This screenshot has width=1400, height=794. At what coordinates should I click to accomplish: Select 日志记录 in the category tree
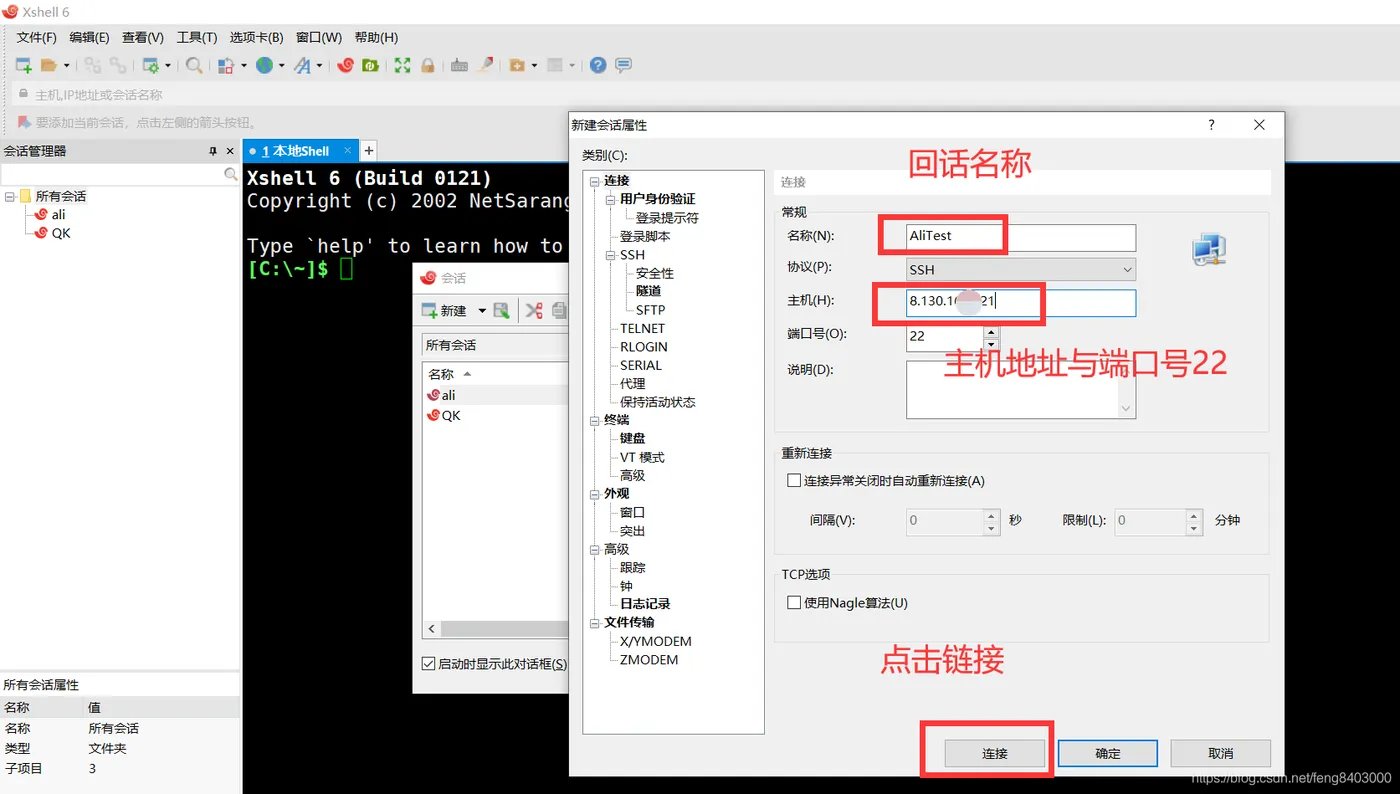pos(645,604)
